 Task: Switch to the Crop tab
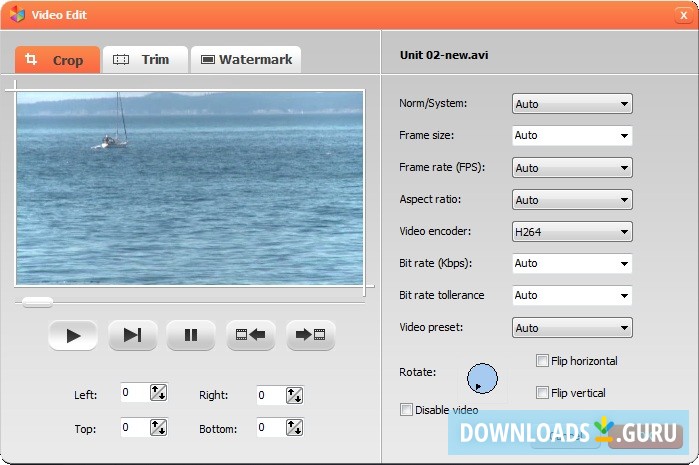click(x=58, y=60)
